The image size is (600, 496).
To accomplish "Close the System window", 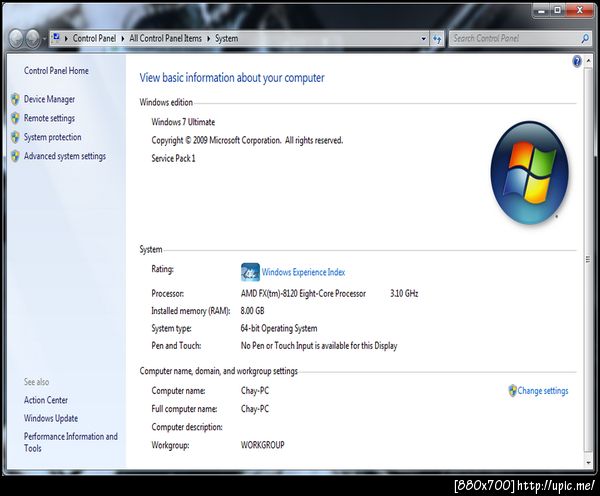I will pyautogui.click(x=580, y=11).
